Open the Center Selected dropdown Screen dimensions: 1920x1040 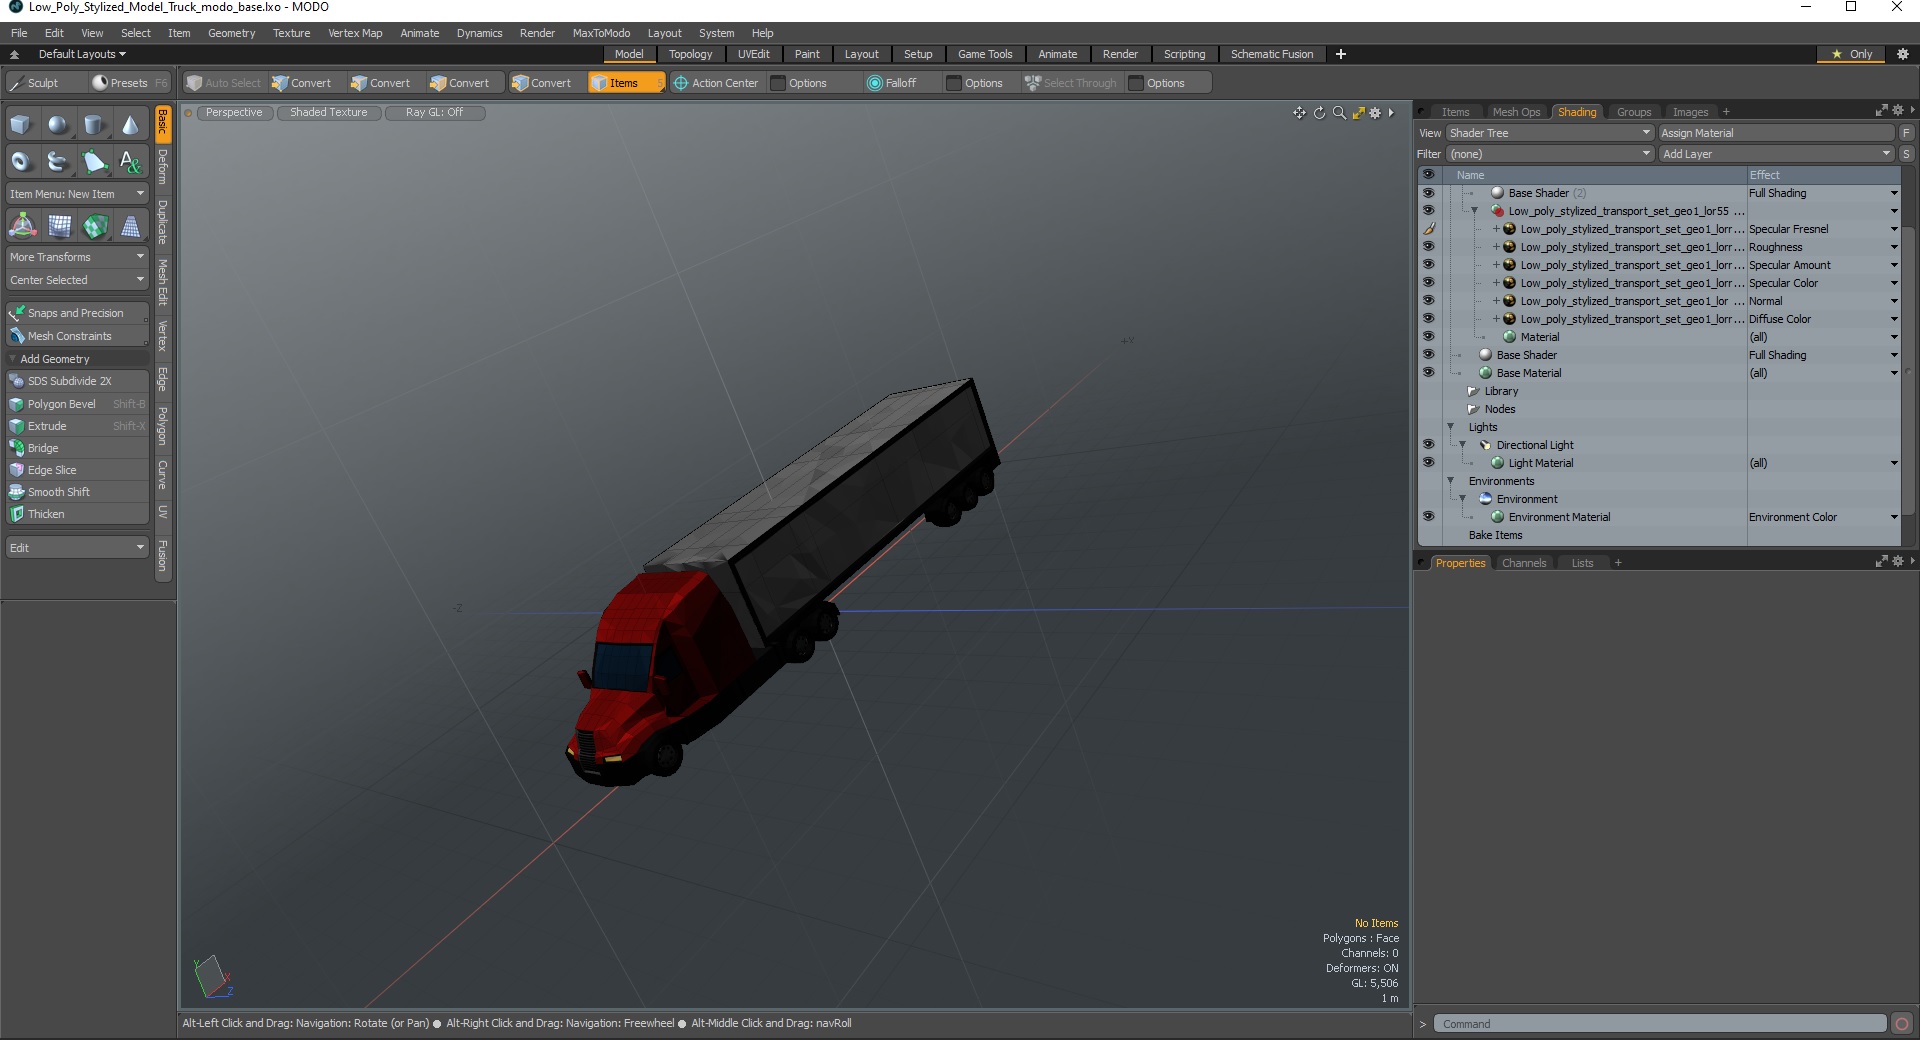[77, 280]
